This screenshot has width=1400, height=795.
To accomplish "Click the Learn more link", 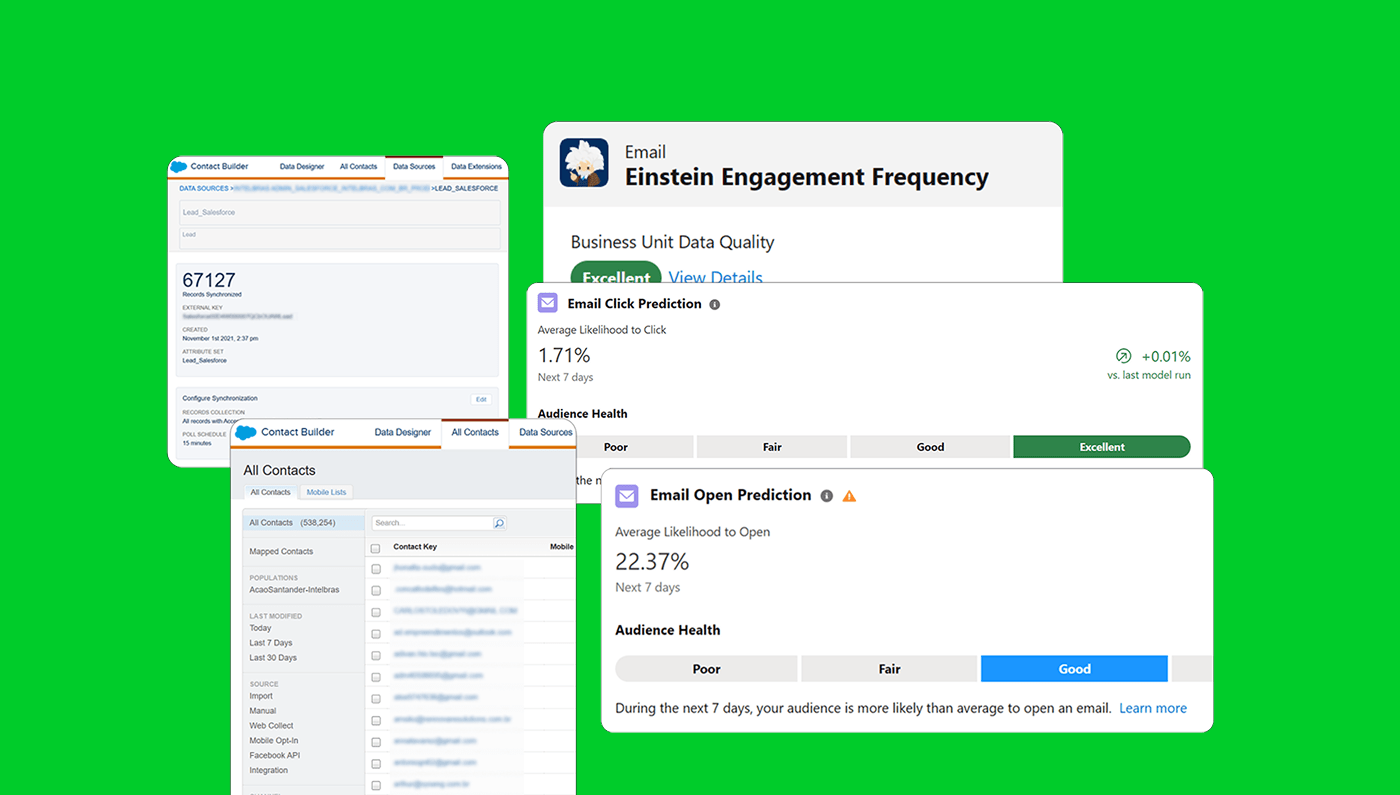I will click(1153, 708).
